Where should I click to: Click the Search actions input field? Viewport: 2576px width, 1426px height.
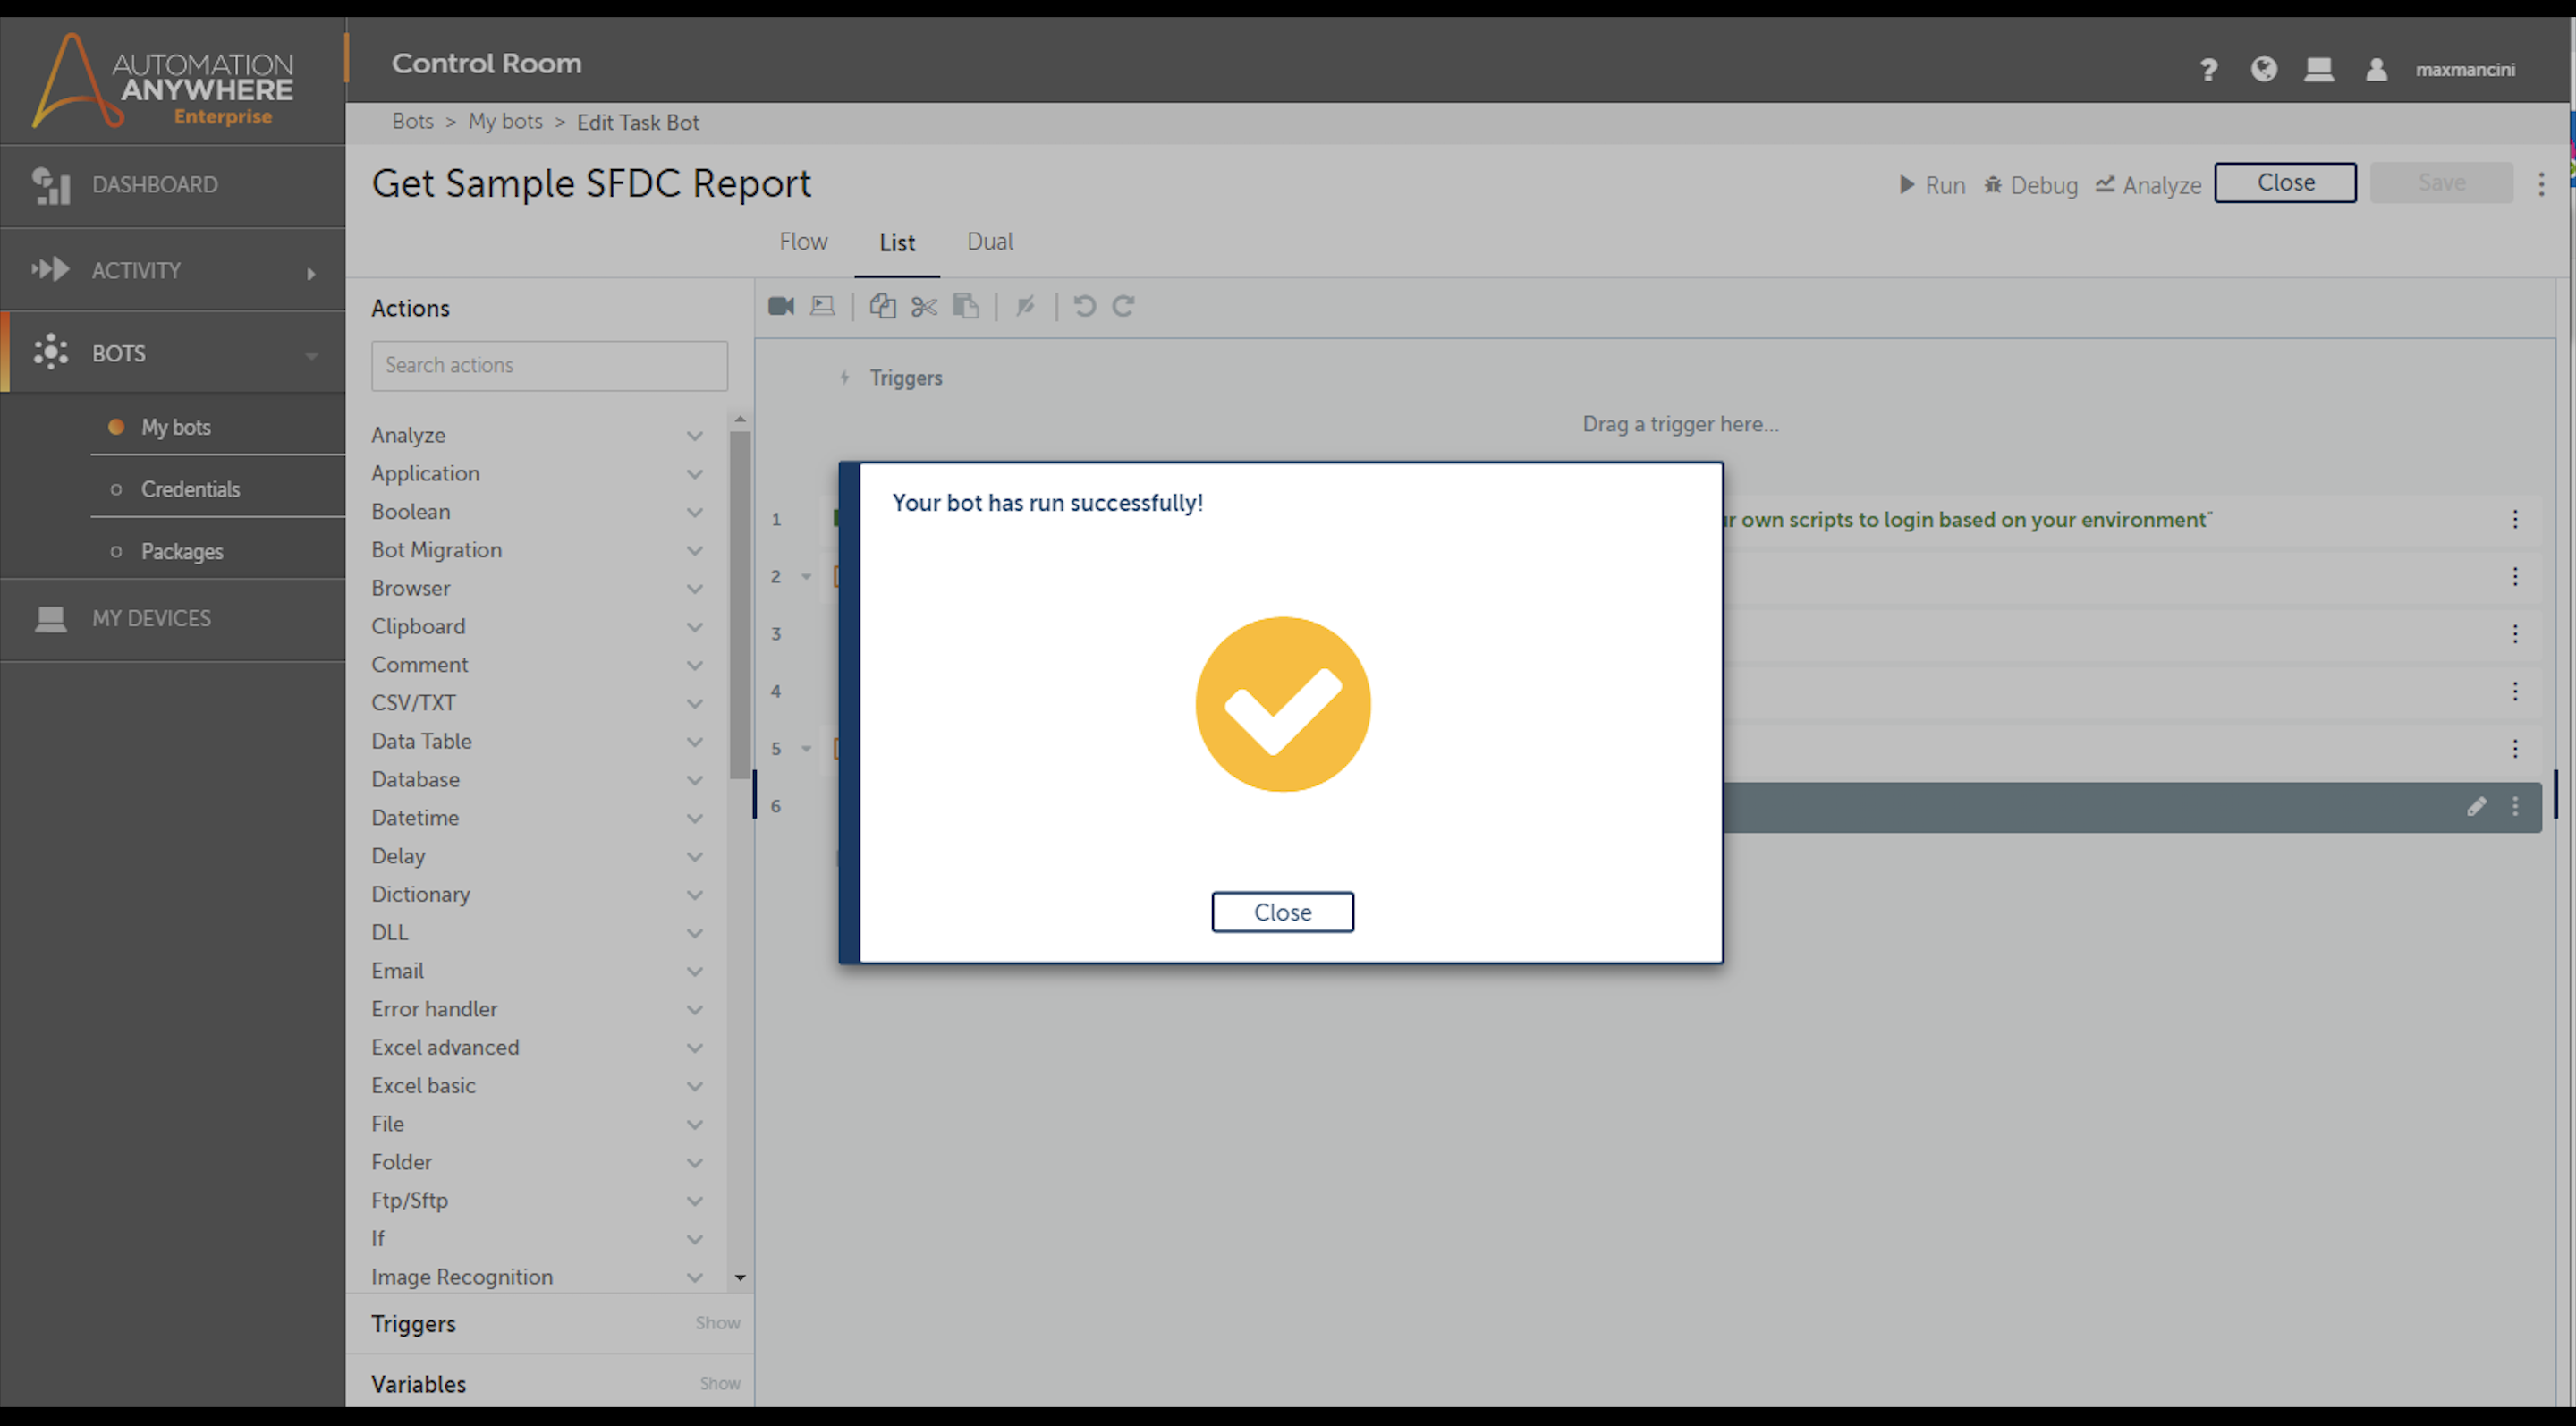tap(549, 366)
